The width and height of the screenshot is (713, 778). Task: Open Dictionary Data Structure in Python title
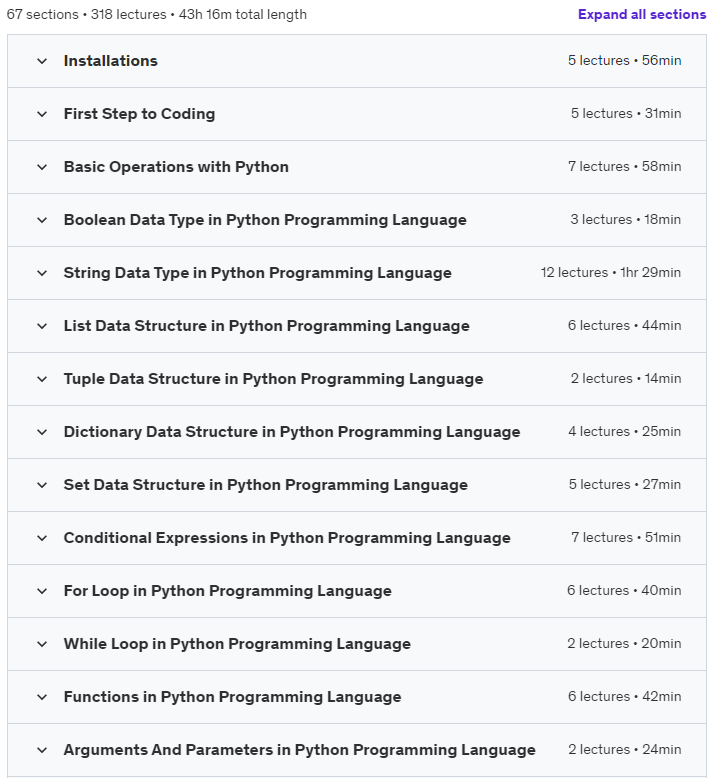[292, 432]
